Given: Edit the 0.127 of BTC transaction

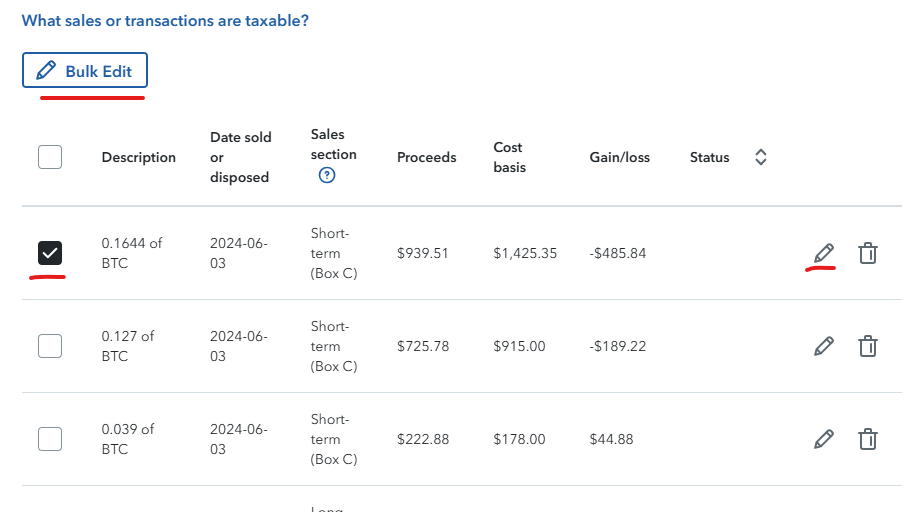Looking at the screenshot, I should click(x=823, y=346).
